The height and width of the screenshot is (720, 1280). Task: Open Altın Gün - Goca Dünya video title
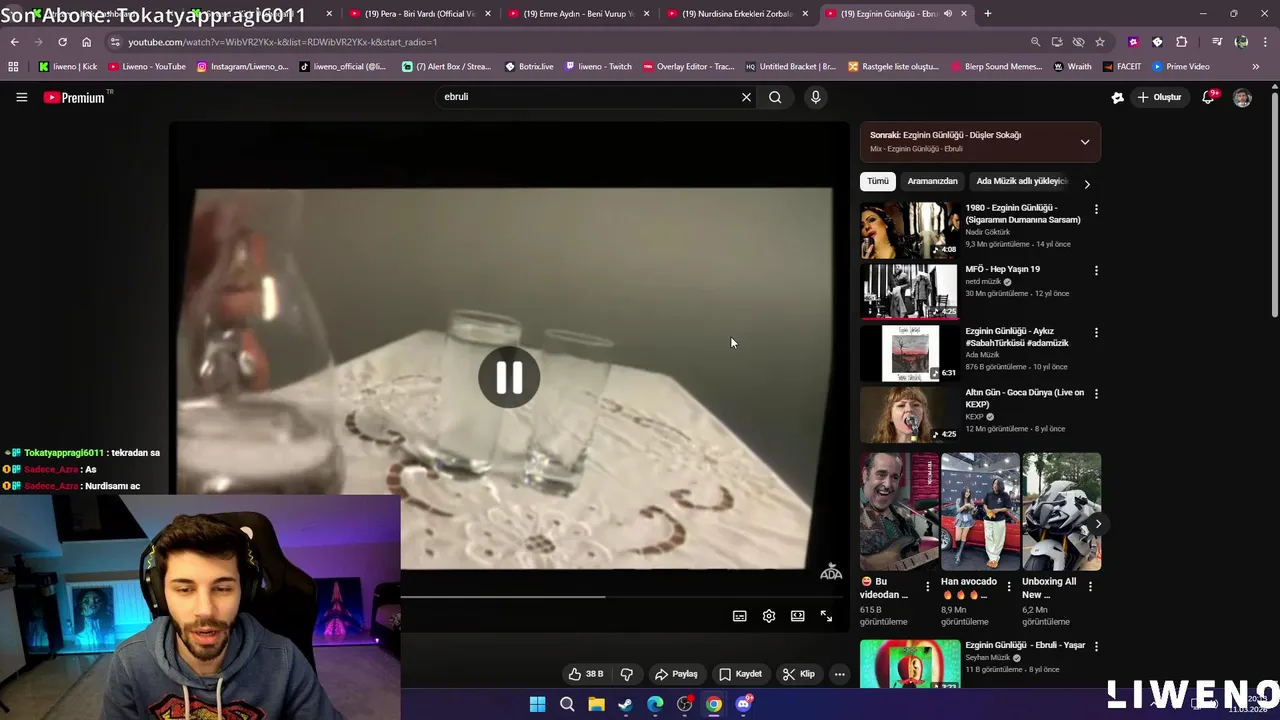[1024, 398]
